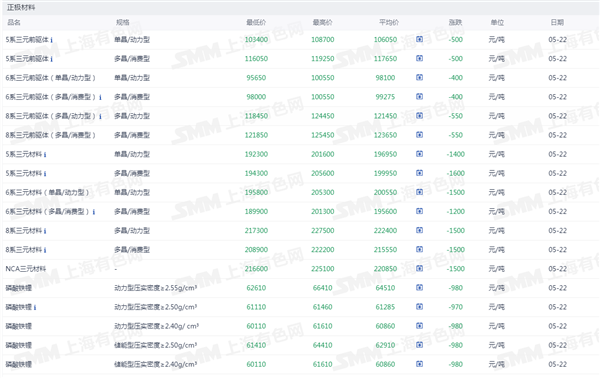
Task: Click change value -1200
Action: click(x=455, y=212)
